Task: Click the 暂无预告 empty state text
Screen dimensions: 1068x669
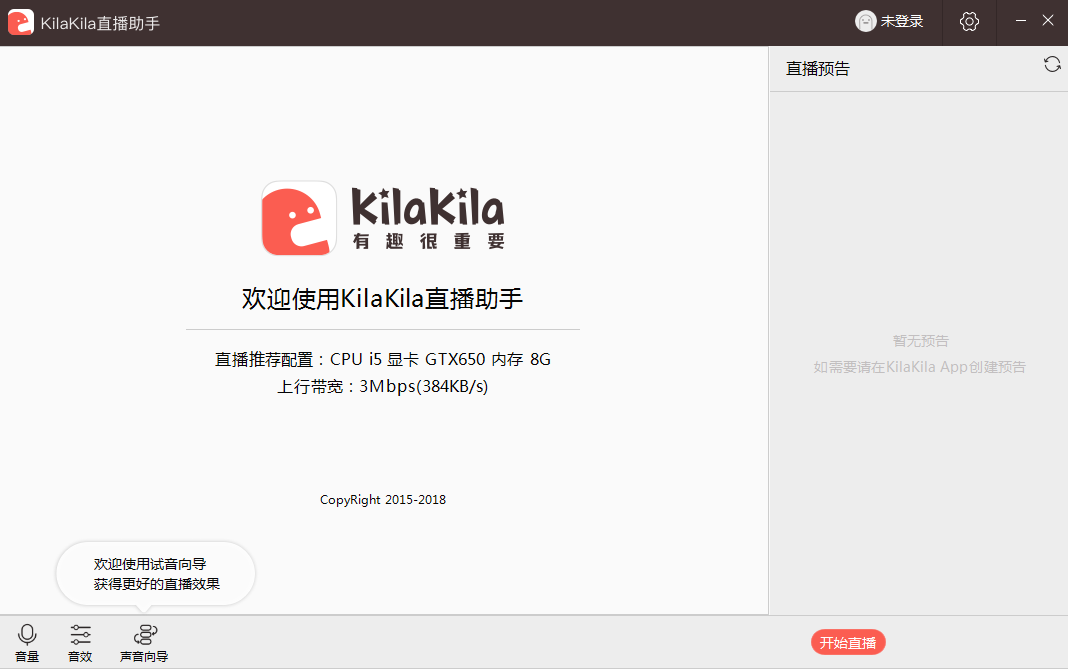Action: (x=920, y=341)
